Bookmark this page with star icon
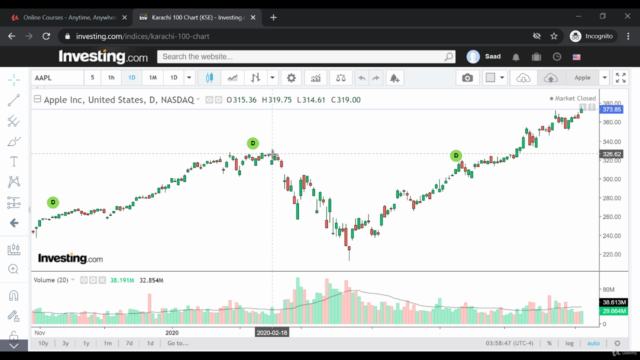The width and height of the screenshot is (640, 360). pos(553,36)
